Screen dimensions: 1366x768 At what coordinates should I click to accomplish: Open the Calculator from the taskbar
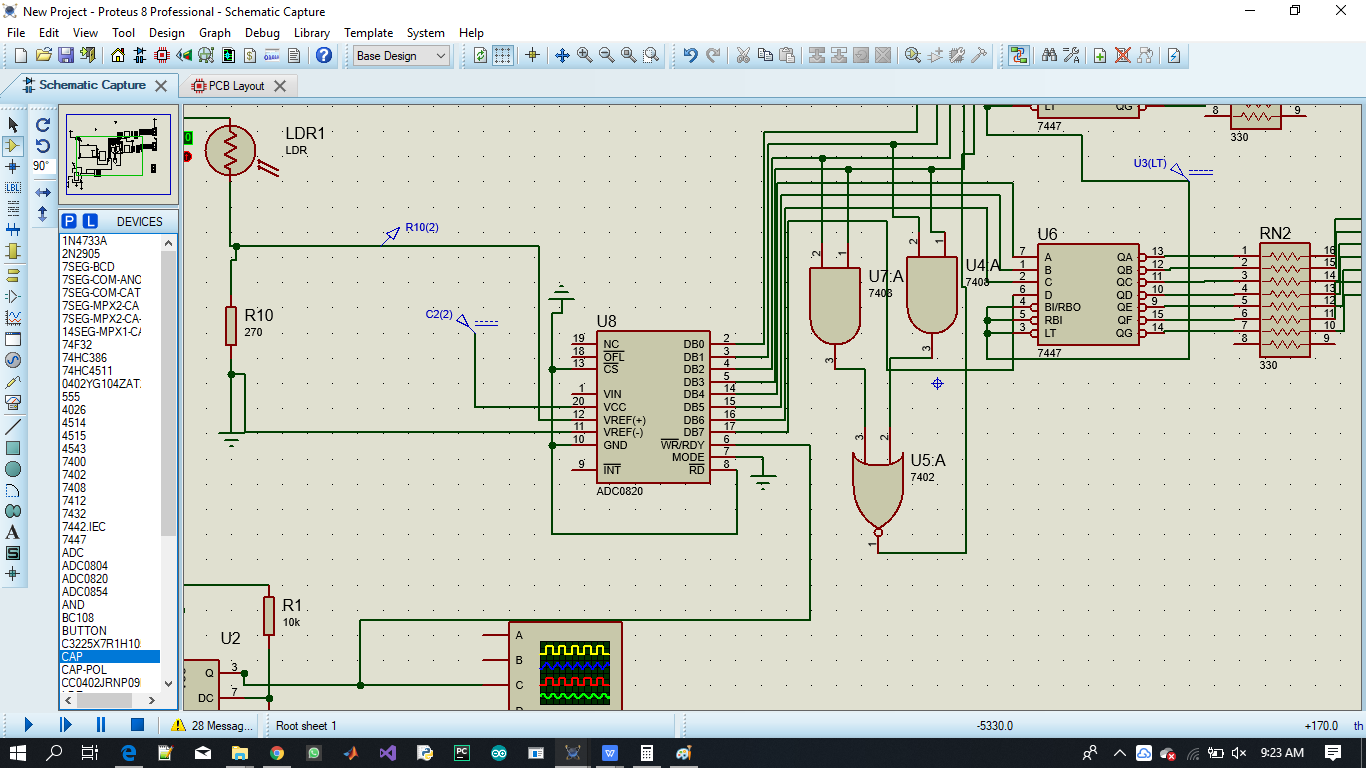coord(647,753)
